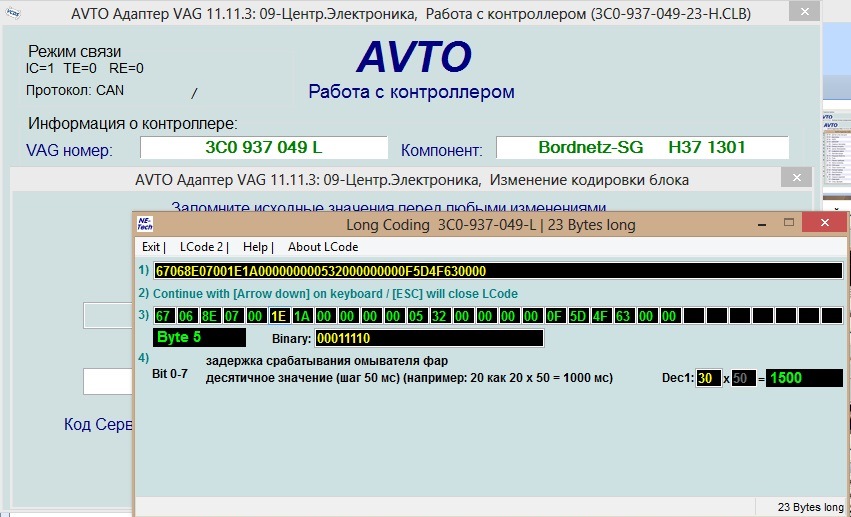Screen dimensions: 851x517
Task: Click the Binary field showing 00011110
Action: click(x=429, y=338)
